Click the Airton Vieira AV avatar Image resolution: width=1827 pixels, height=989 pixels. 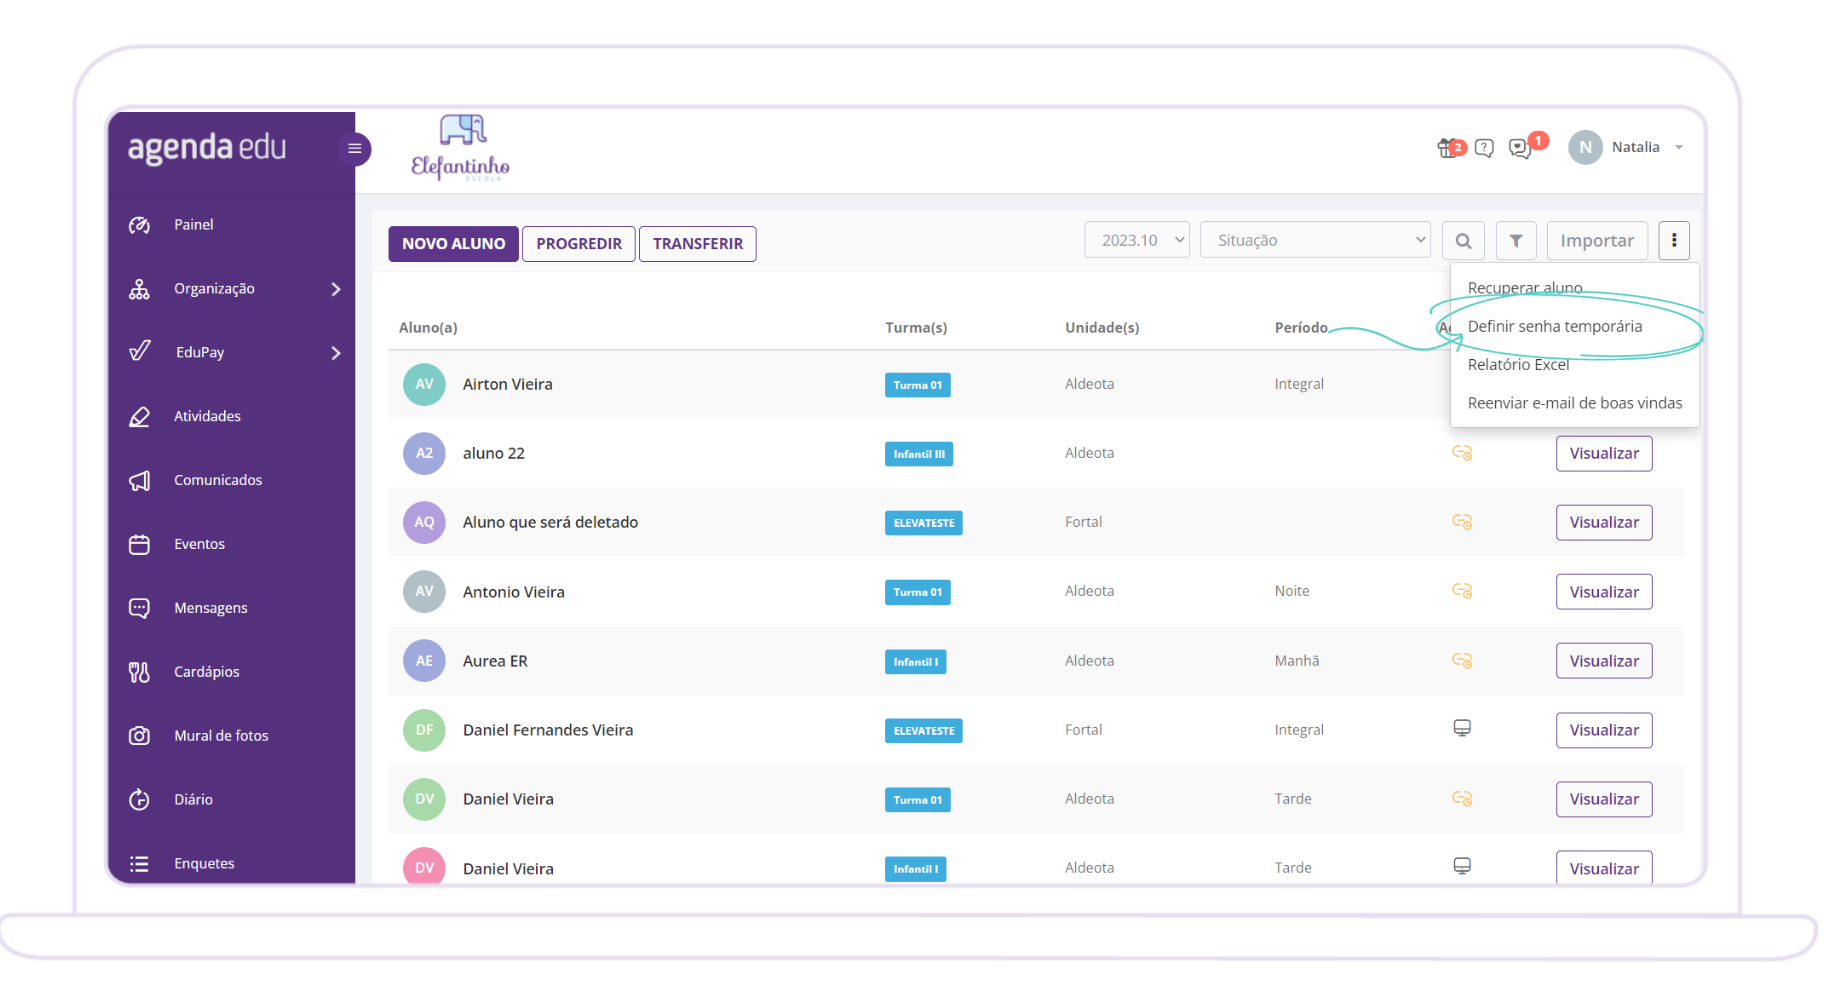coord(424,384)
